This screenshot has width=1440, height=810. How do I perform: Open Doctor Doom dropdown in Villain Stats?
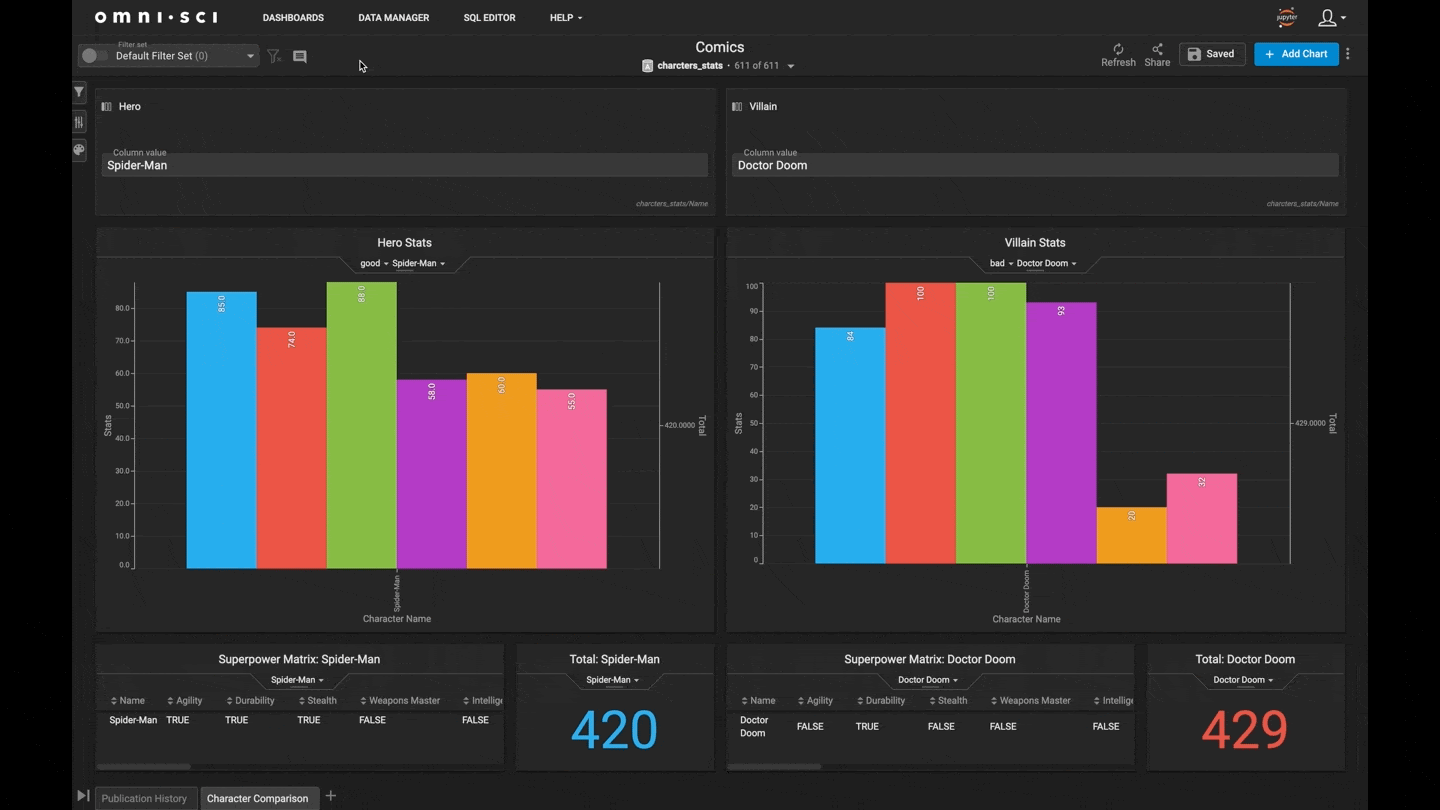1046,264
